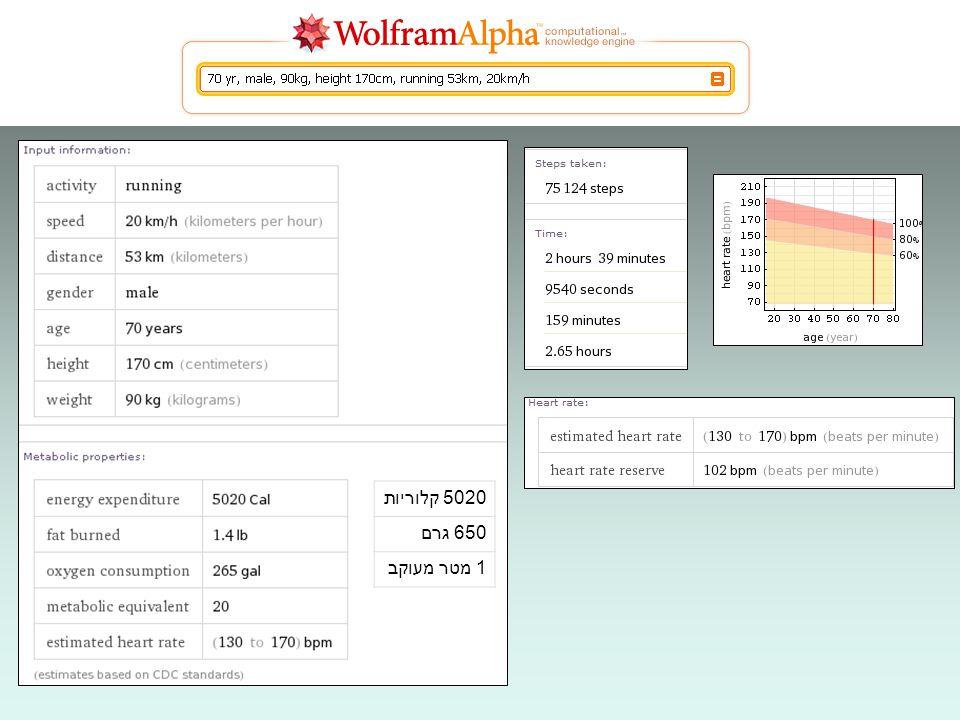
Task: Select the 'running' activity value
Action: click(154, 186)
